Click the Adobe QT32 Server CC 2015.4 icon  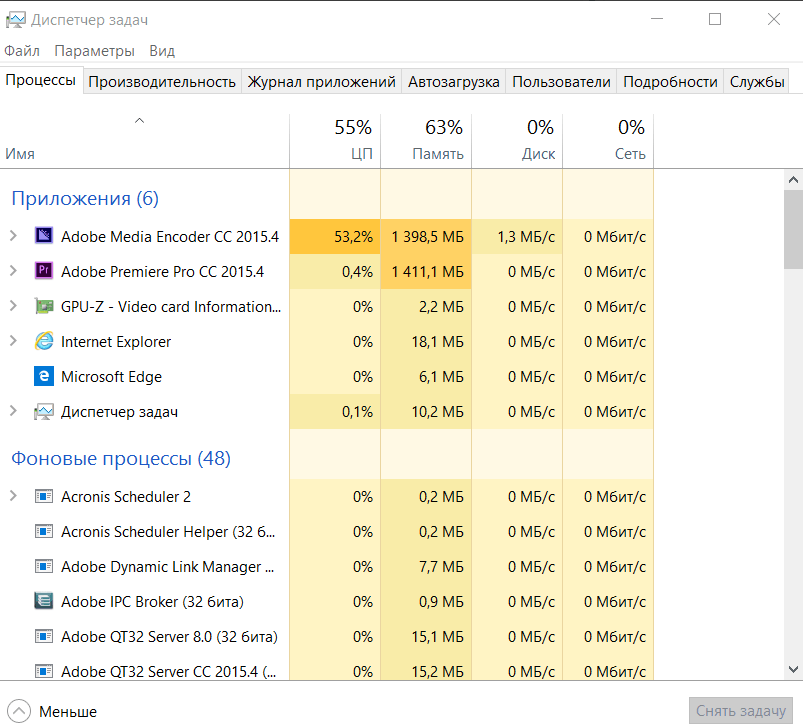pos(44,671)
